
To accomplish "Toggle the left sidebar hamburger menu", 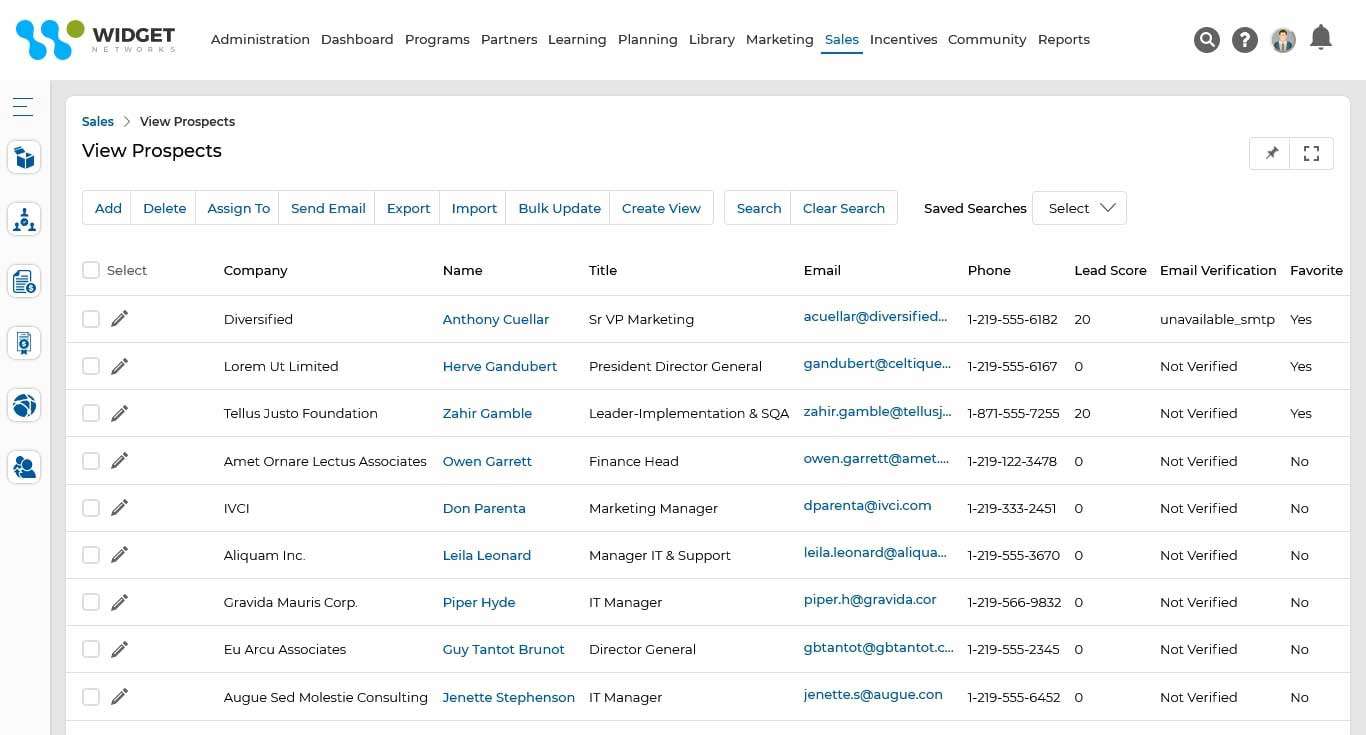I will coord(23,107).
